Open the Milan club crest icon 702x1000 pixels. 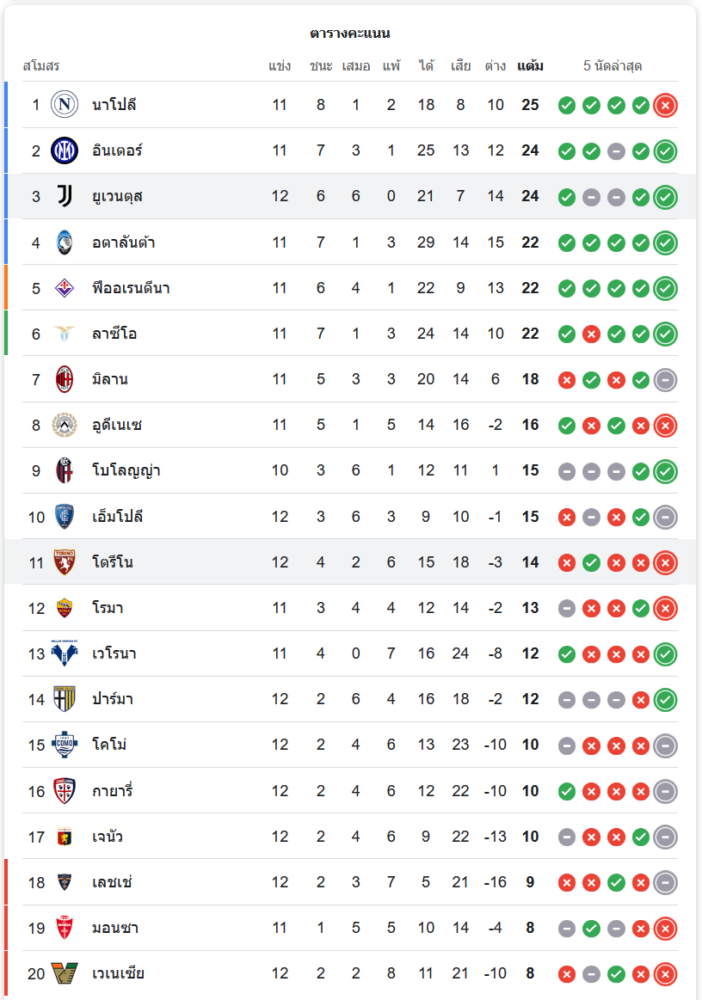pyautogui.click(x=65, y=379)
